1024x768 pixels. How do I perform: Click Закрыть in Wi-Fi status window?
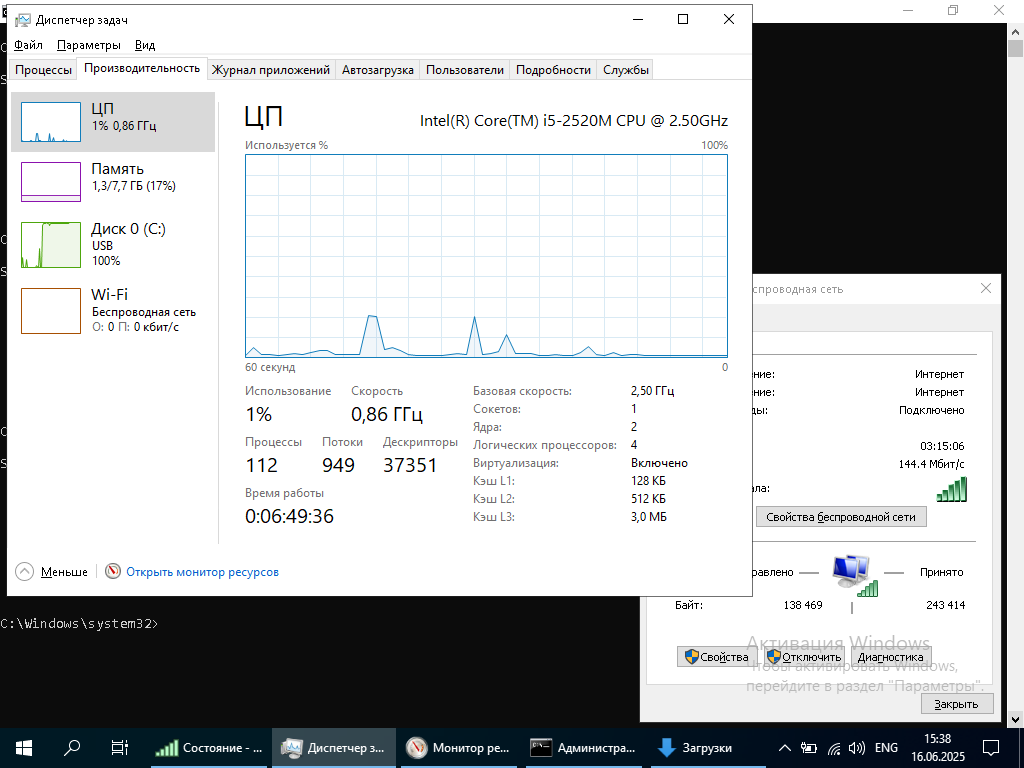coord(957,704)
